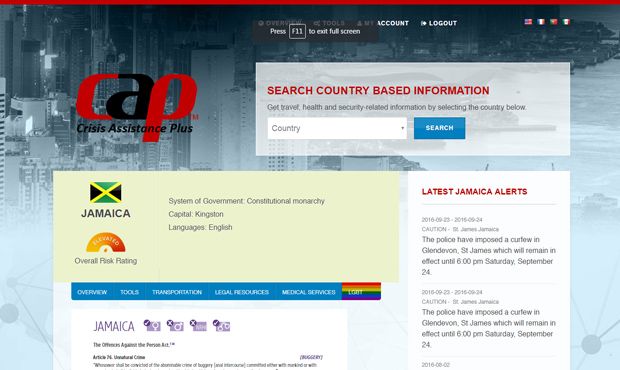Click the female symbol LGBT status icon
The image size is (620, 370).
click(x=152, y=325)
